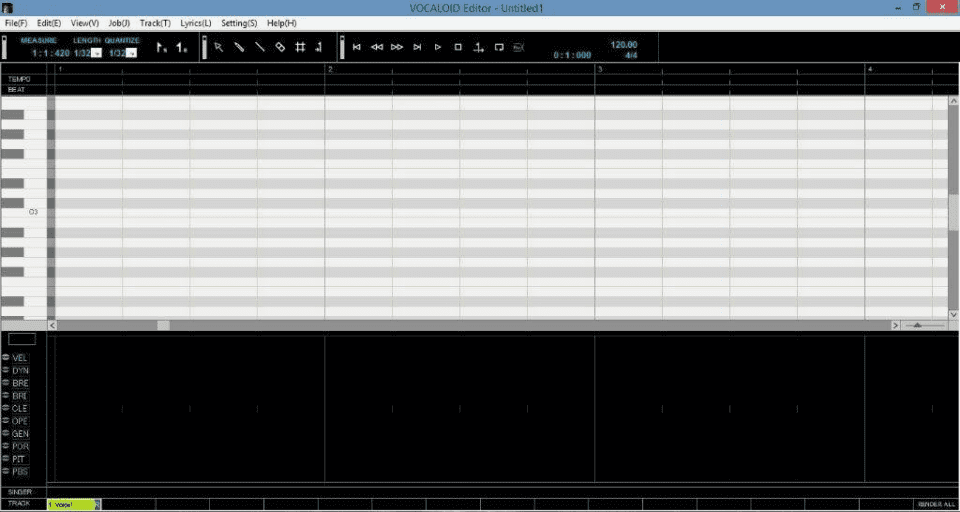
Task: Click the VOCALOID app icon in title bar
Action: 7,7
